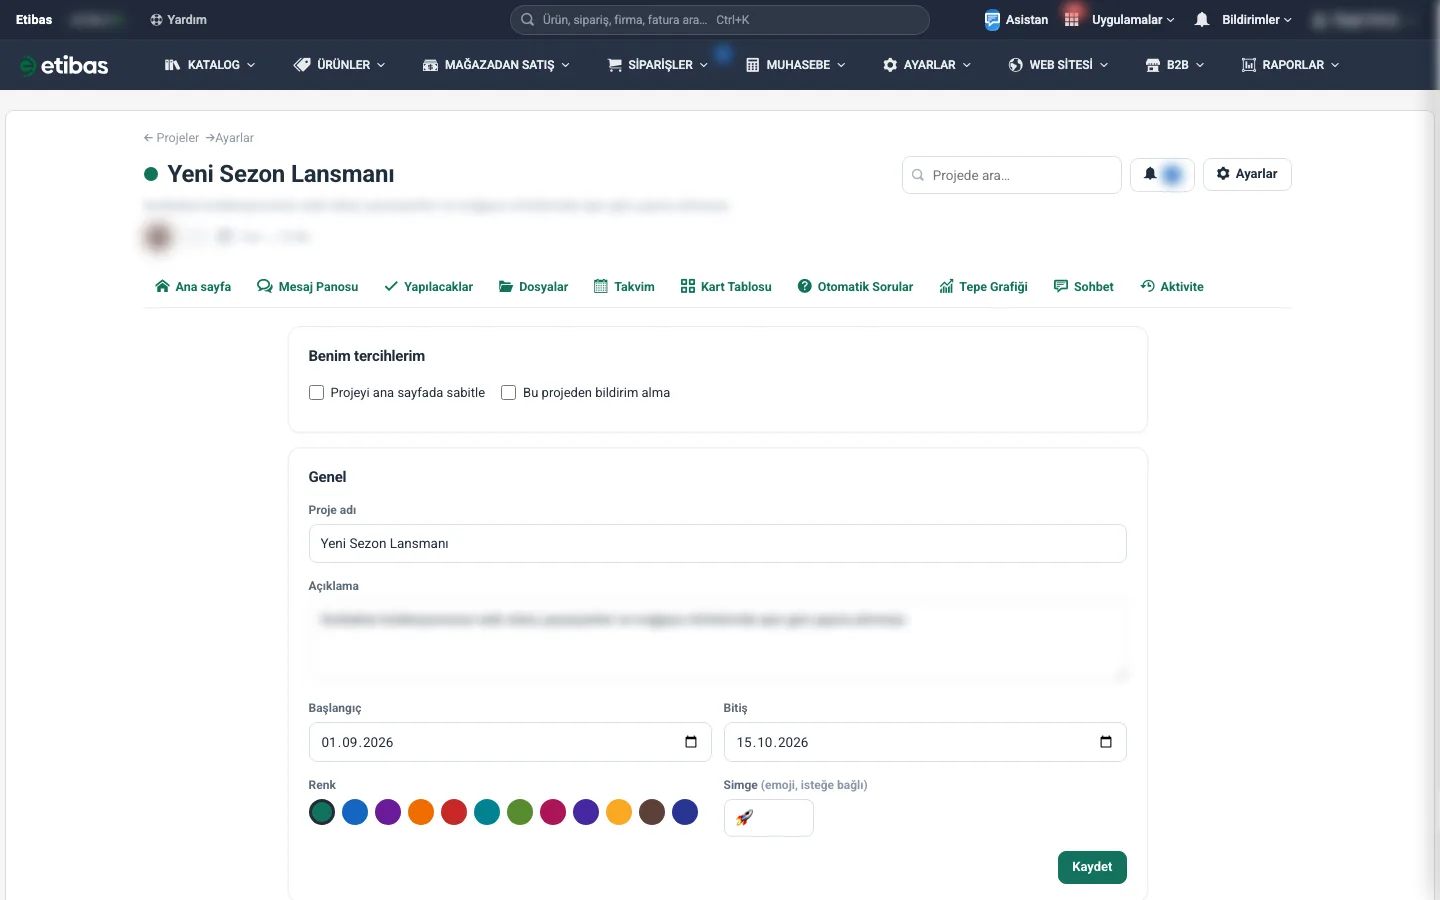Viewport: 1440px width, 900px height.
Task: Open the Aktivite tab
Action: coord(1172,287)
